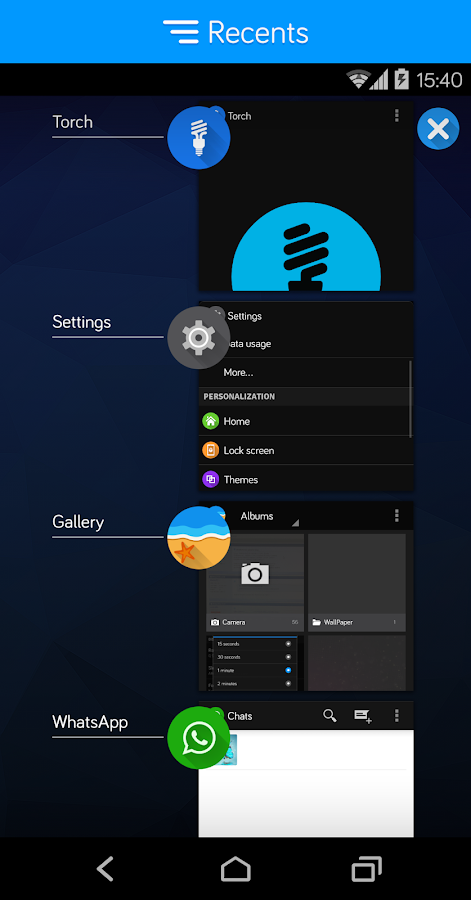This screenshot has width=471, height=900.
Task: Tap the large torch bulb button
Action: pyautogui.click(x=306, y=247)
